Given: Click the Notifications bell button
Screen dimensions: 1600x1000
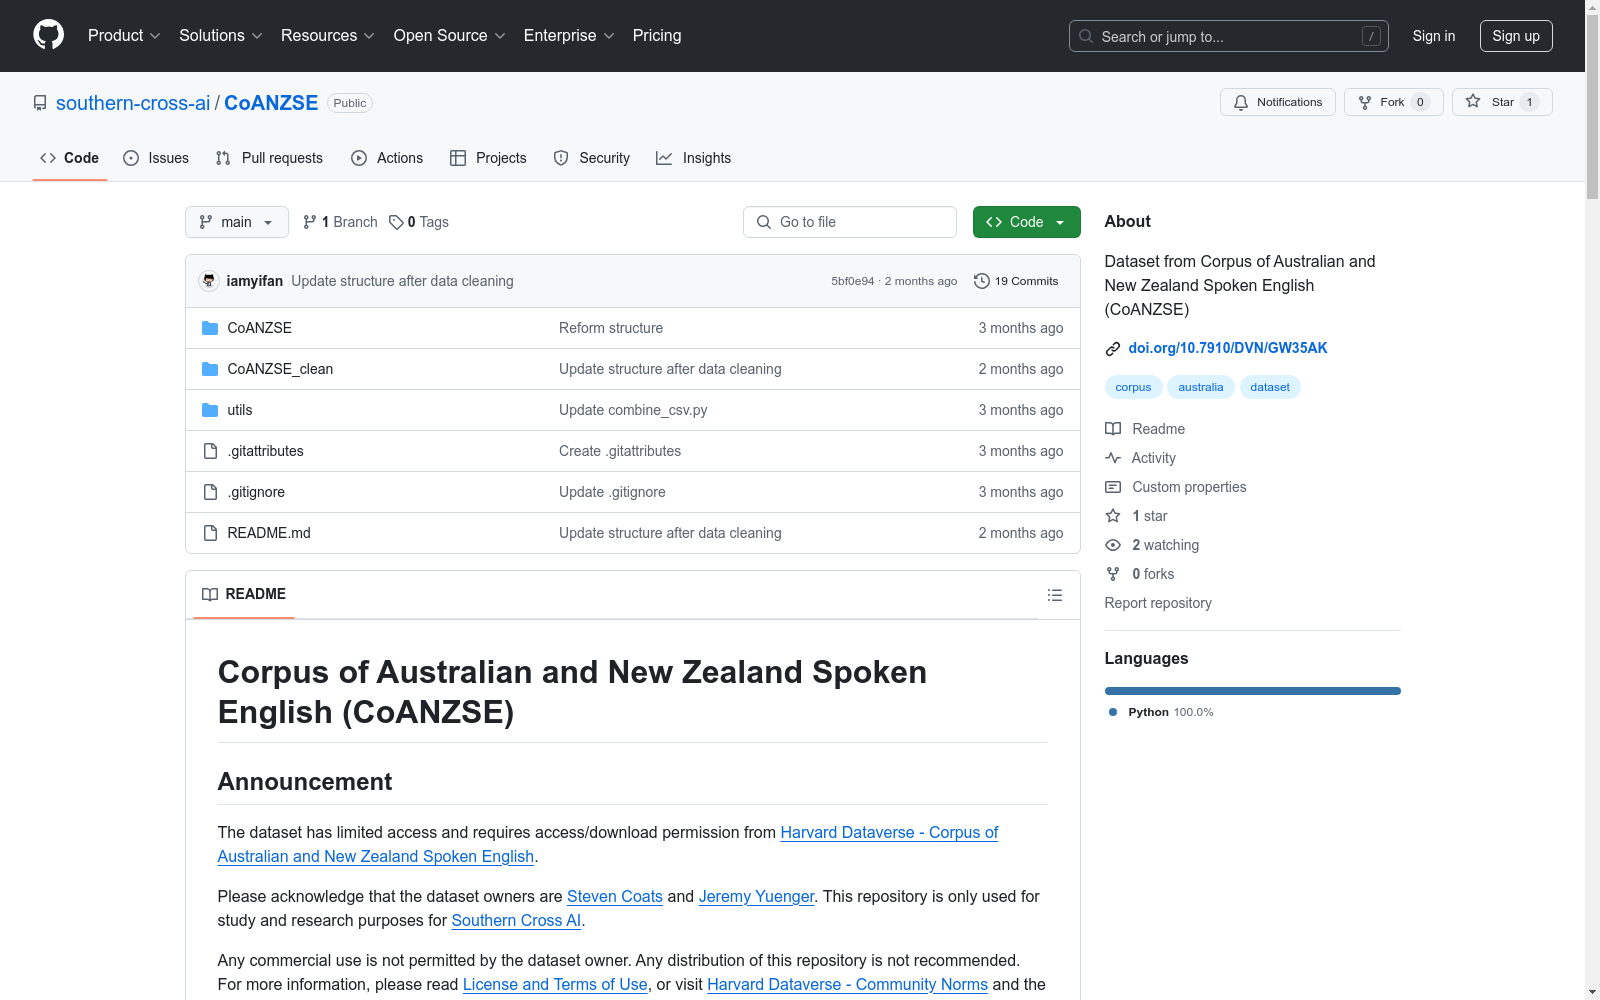Looking at the screenshot, I should (x=1277, y=102).
